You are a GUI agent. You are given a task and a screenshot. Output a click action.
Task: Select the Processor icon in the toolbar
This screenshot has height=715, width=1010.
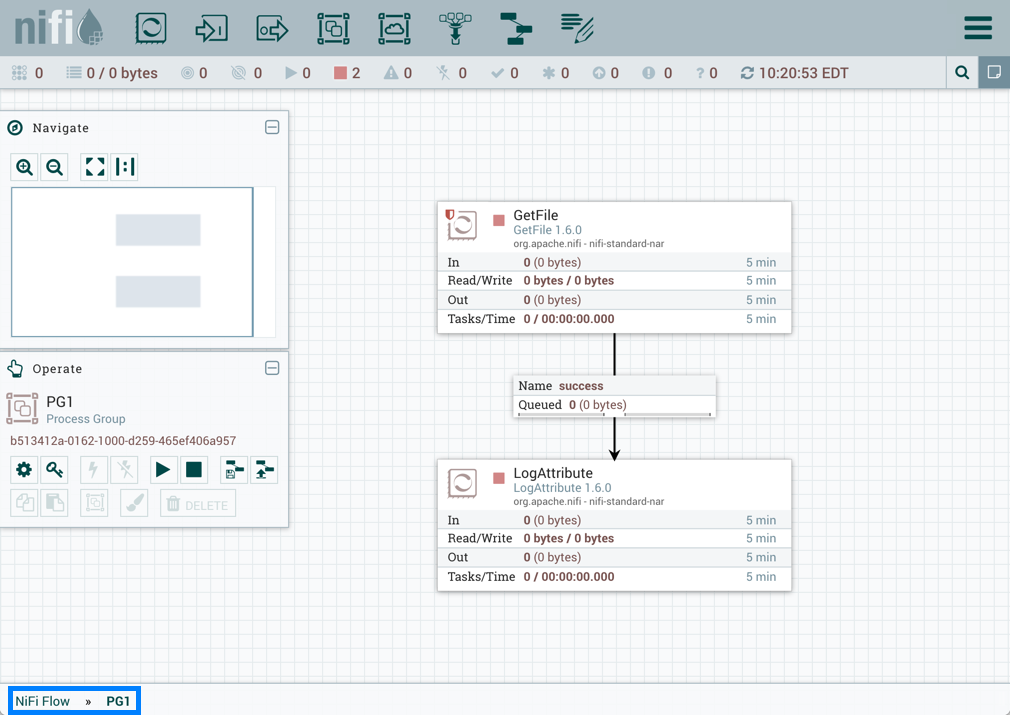pyautogui.click(x=151, y=28)
